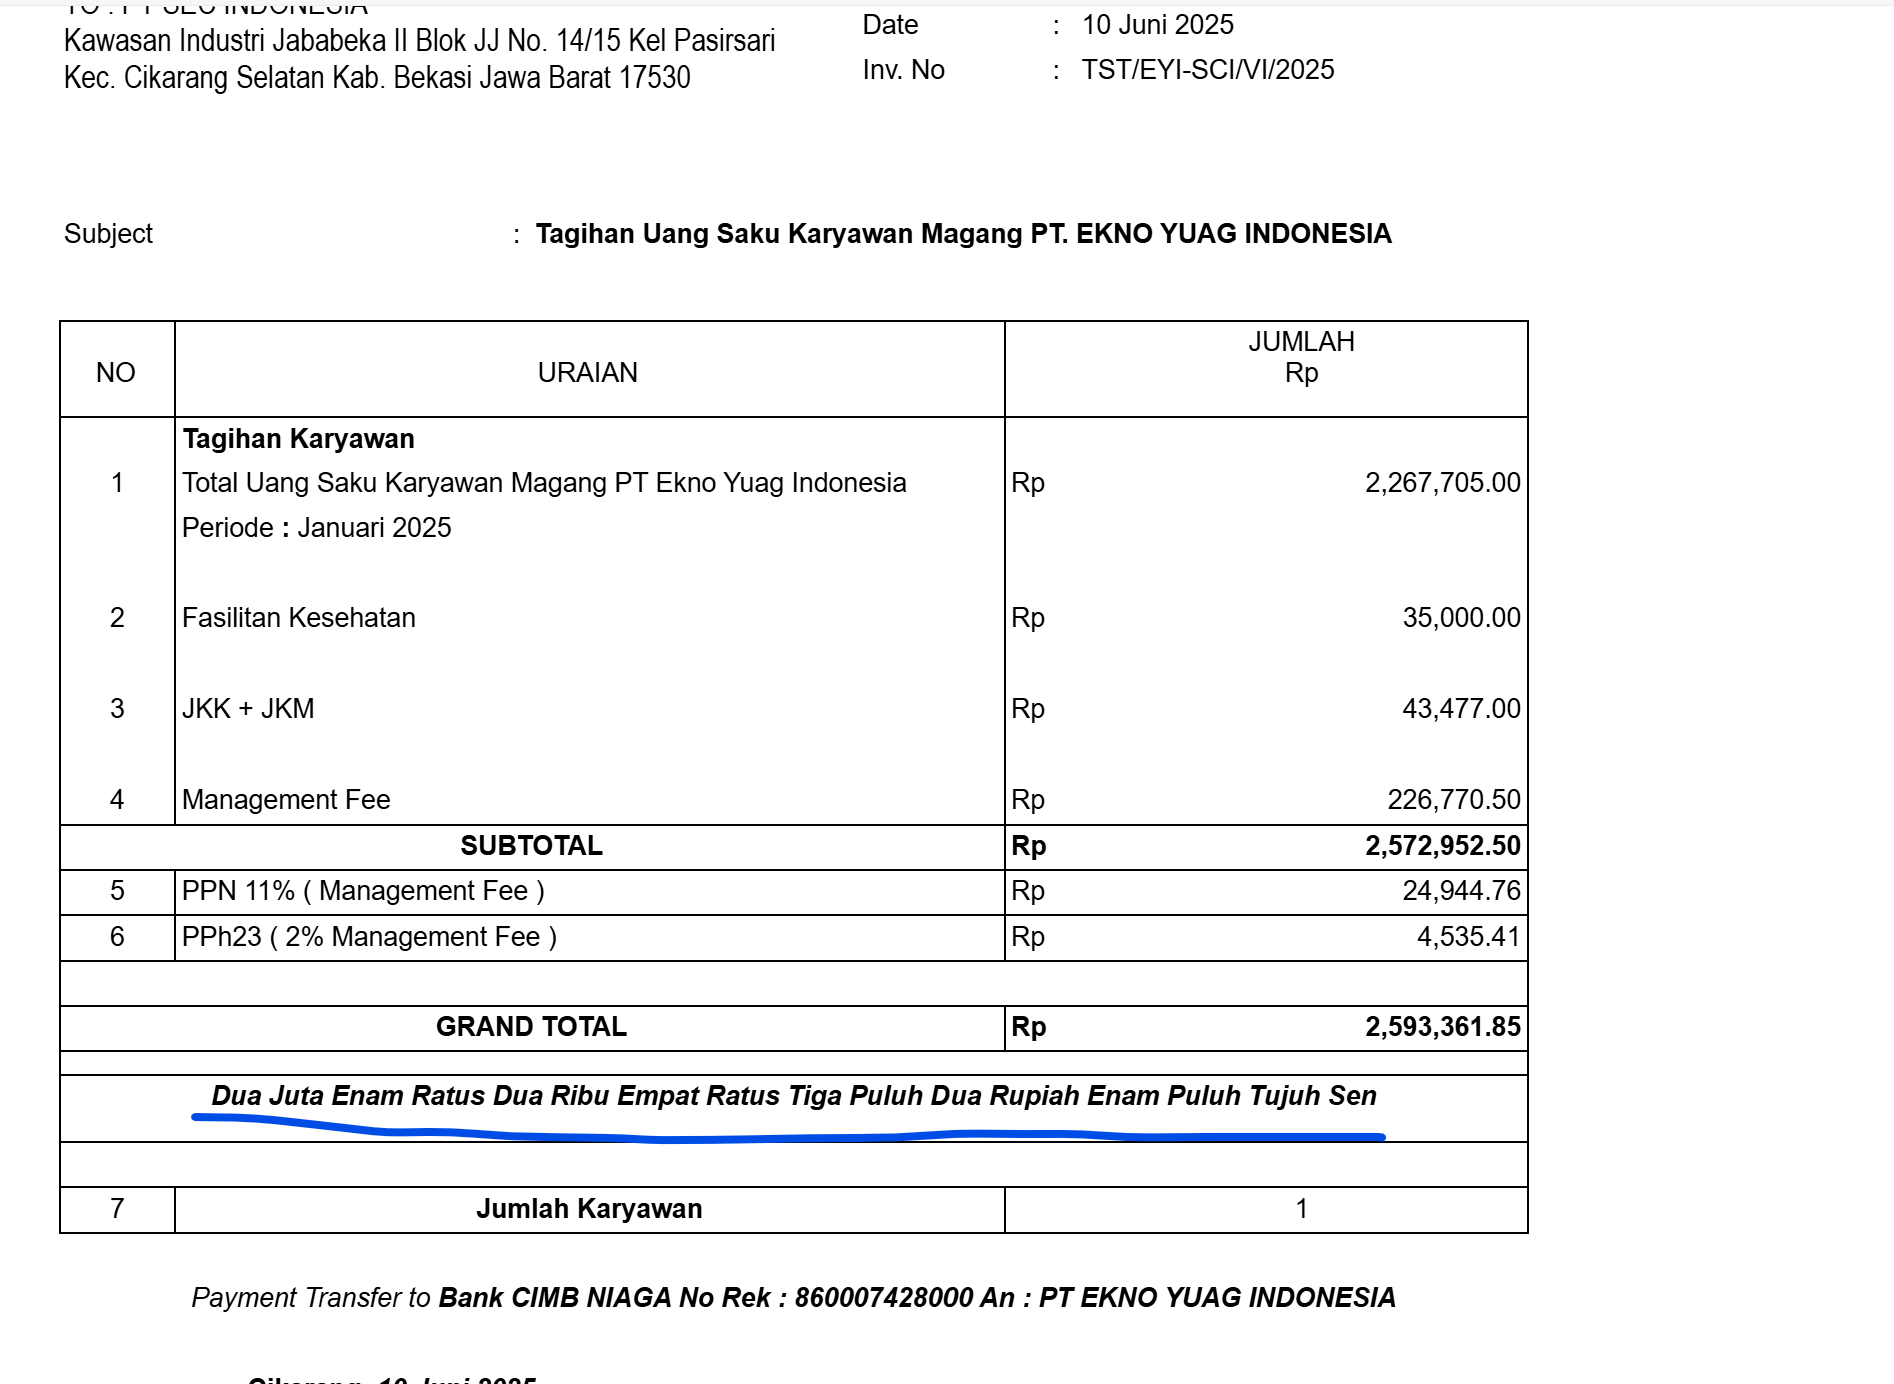Image resolution: width=1894 pixels, height=1384 pixels.
Task: Click the amount-in-words line Dua Juta Enam Ratus
Action: [794, 1096]
